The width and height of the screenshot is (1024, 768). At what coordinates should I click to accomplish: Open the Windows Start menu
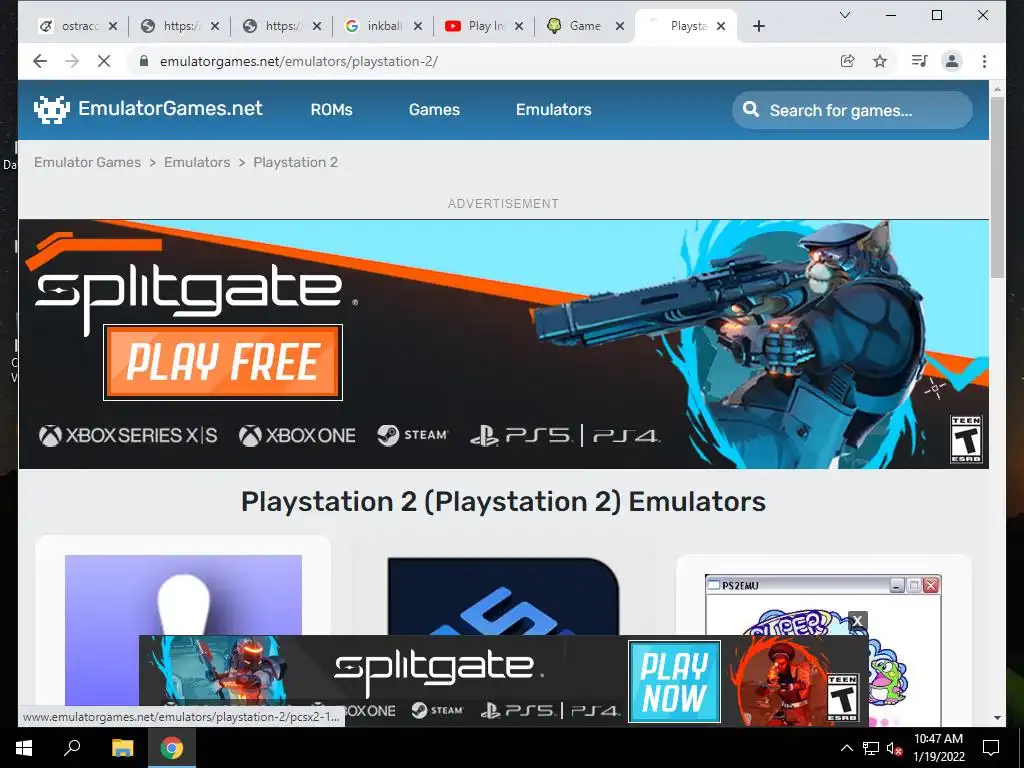coord(24,748)
